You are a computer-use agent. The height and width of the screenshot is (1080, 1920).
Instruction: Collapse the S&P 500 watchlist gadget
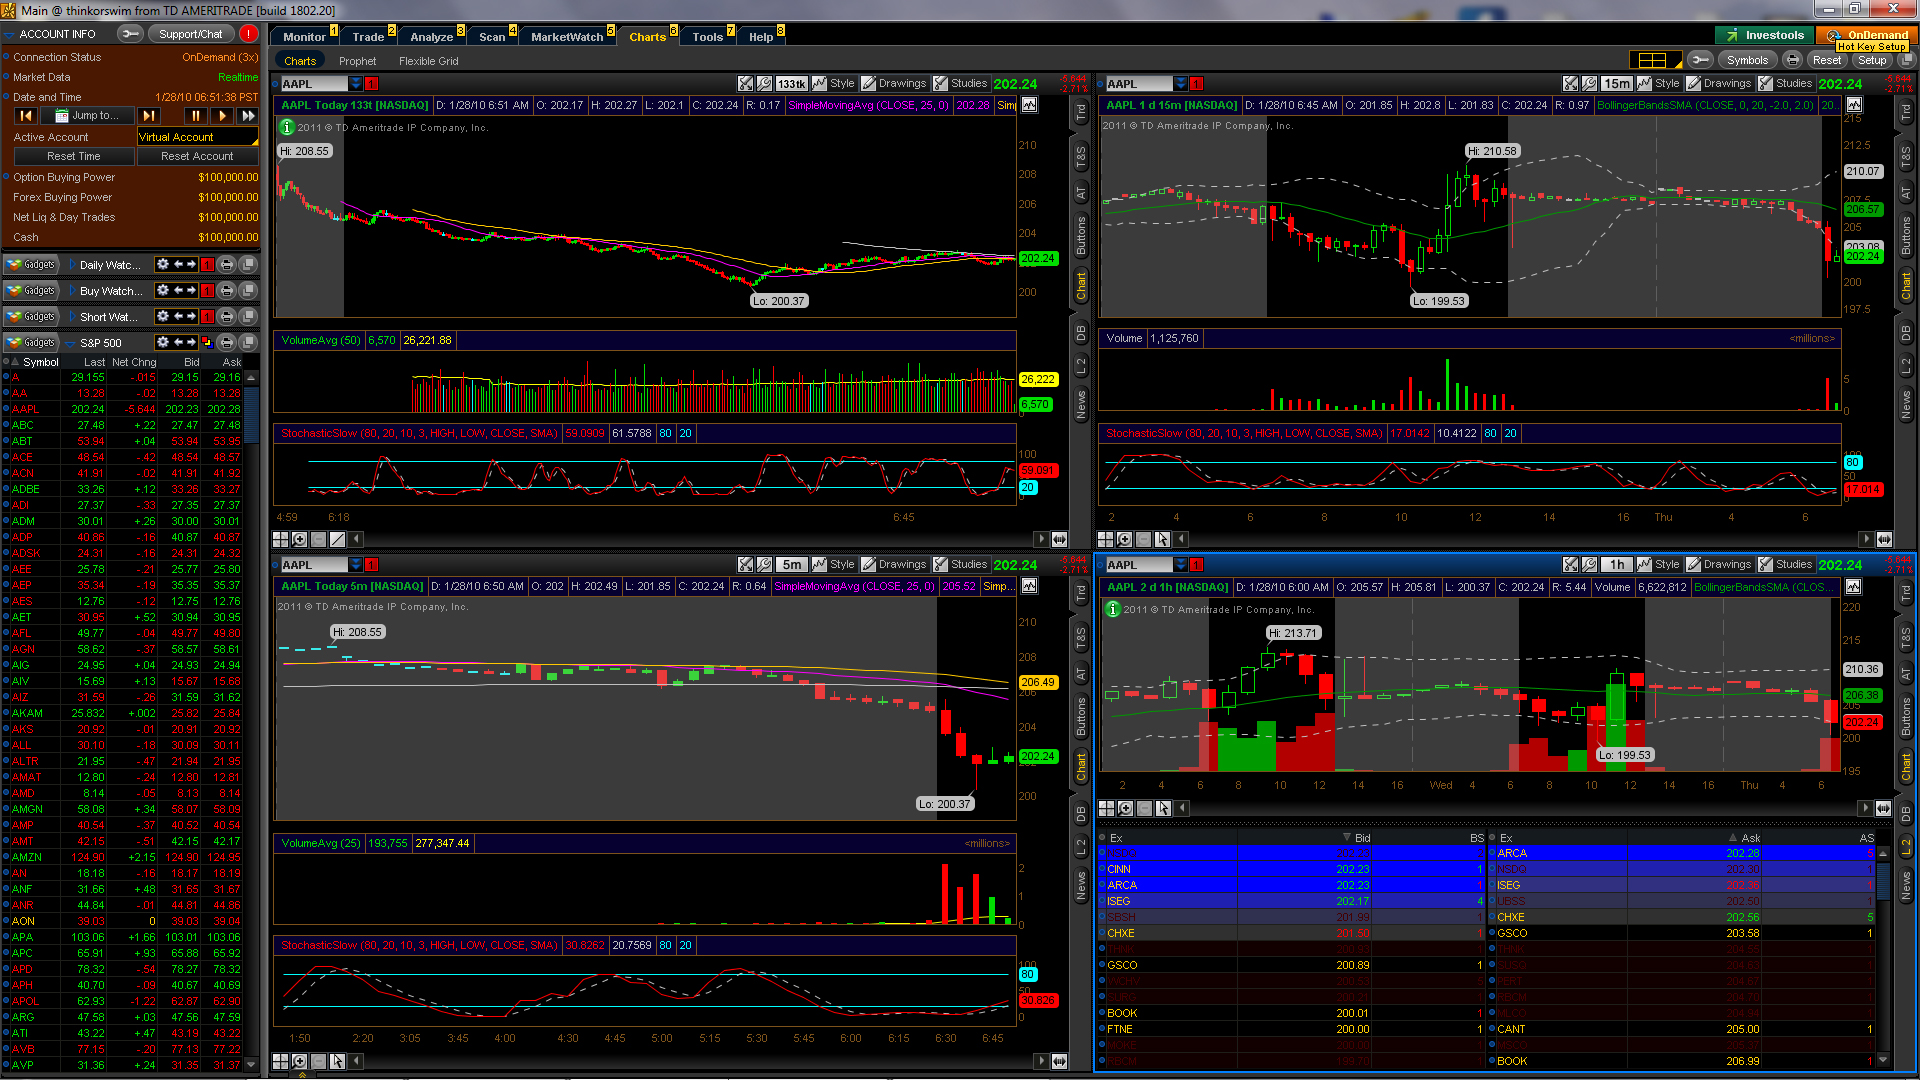click(72, 343)
